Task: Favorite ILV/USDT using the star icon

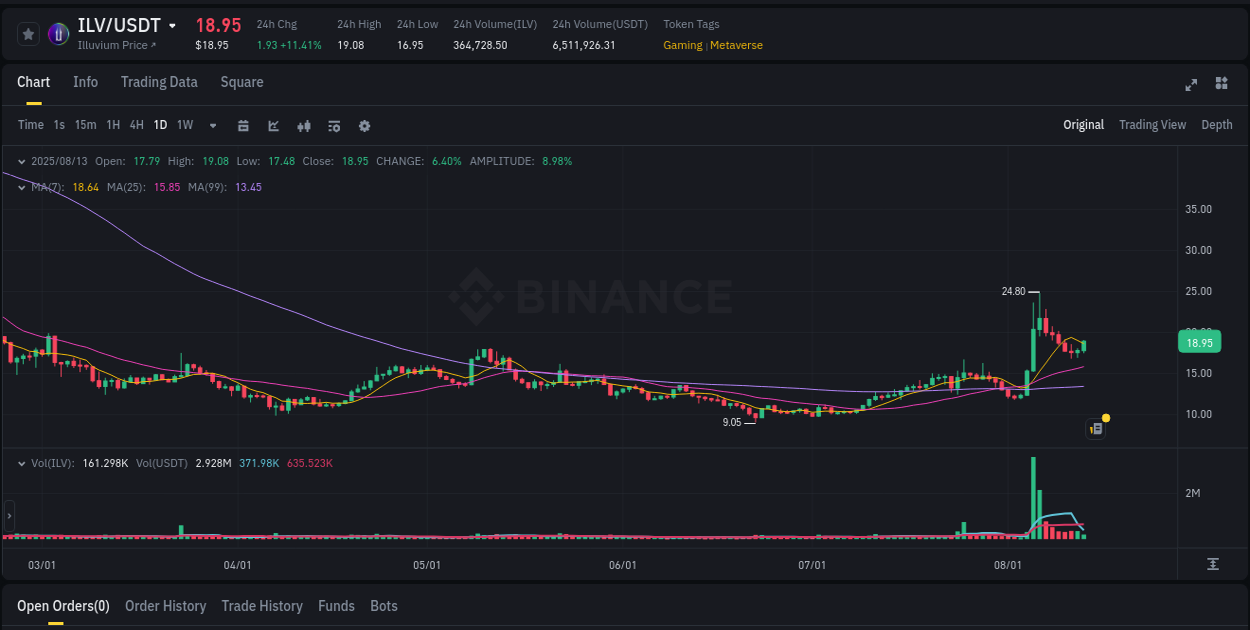Action: pos(28,33)
